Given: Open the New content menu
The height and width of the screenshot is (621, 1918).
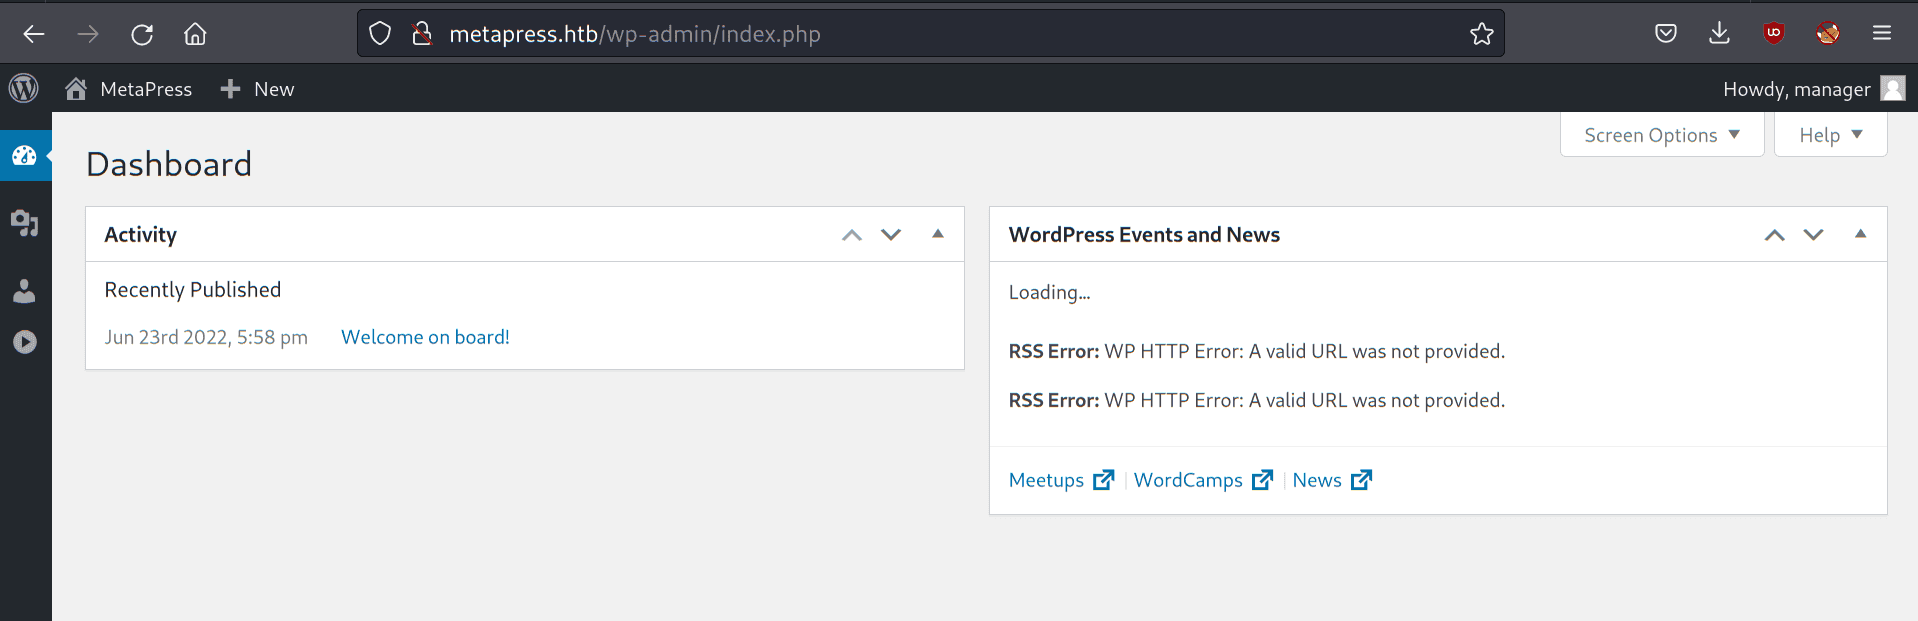Looking at the screenshot, I should 258,89.
